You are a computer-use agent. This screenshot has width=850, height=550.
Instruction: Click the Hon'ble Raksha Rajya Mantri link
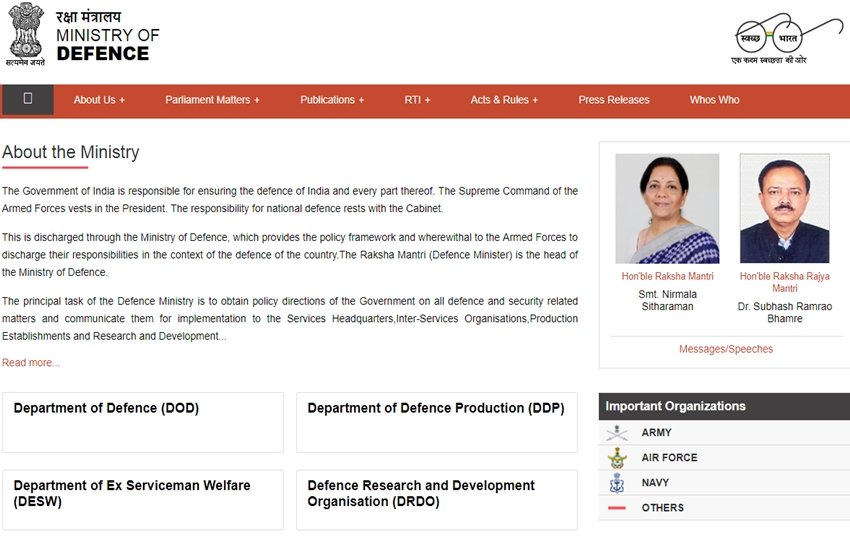784,282
